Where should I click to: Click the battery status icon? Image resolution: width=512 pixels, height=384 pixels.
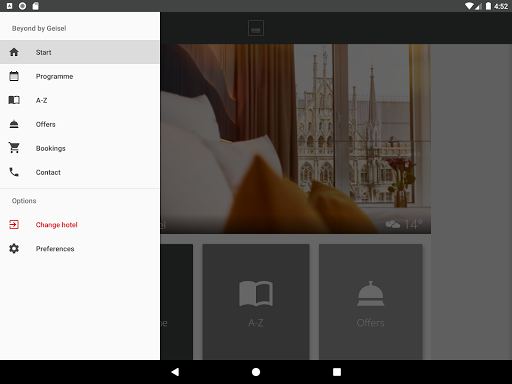tap(488, 6)
